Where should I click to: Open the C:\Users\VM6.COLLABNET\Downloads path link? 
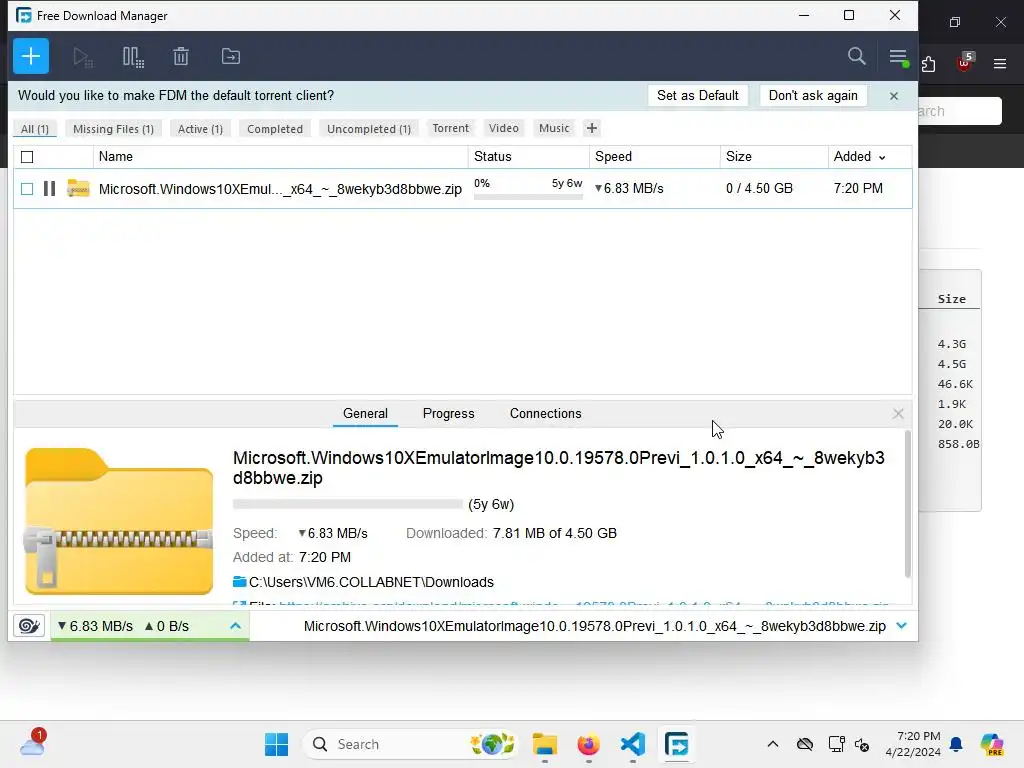coord(371,582)
